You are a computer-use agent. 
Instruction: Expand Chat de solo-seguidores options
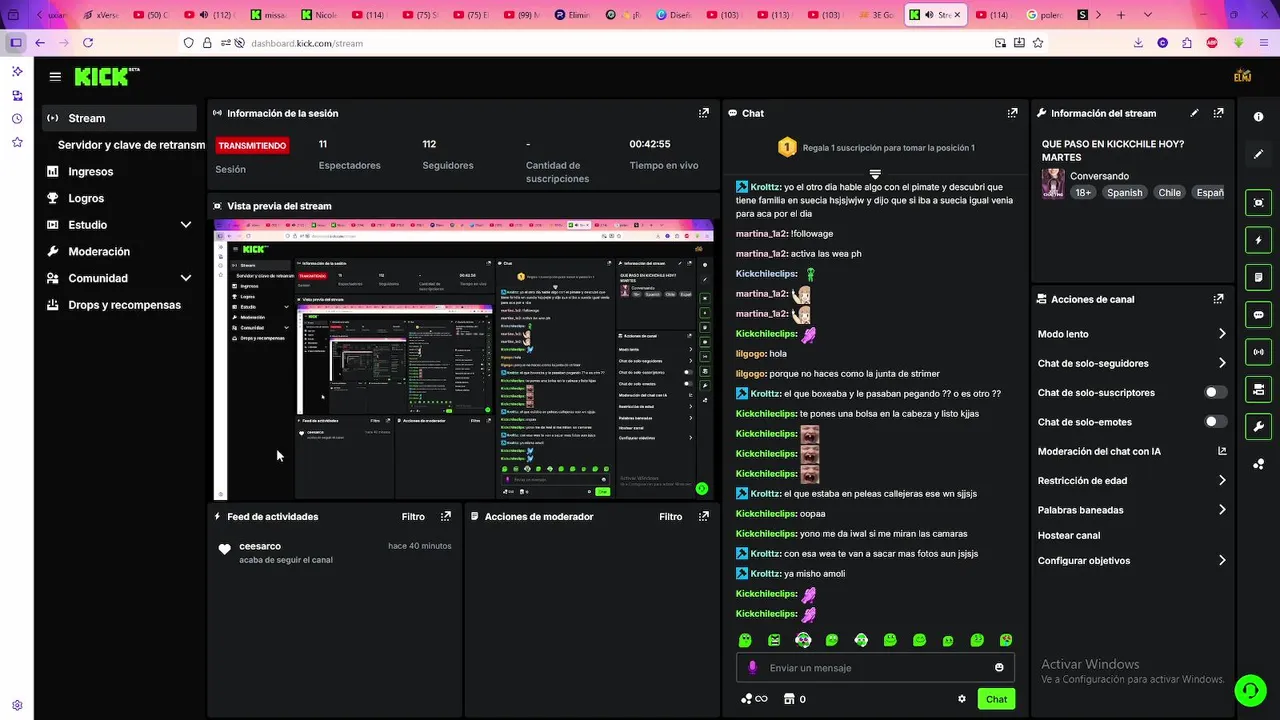[1222, 363]
